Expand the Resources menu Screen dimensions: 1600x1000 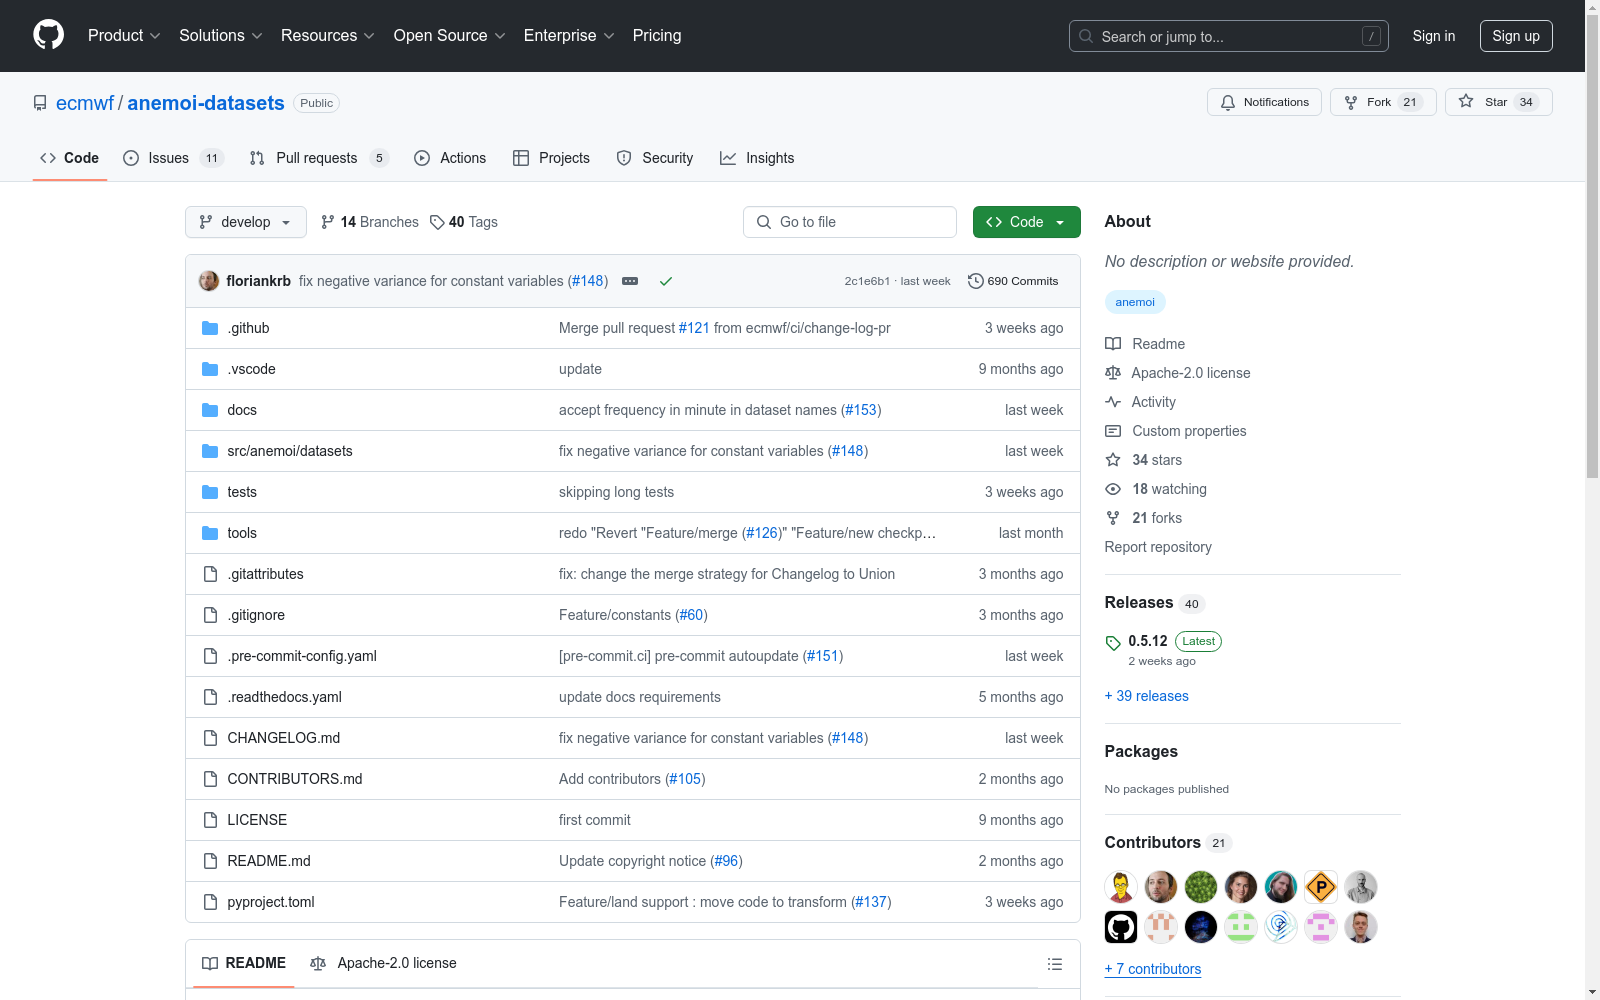pyautogui.click(x=328, y=36)
